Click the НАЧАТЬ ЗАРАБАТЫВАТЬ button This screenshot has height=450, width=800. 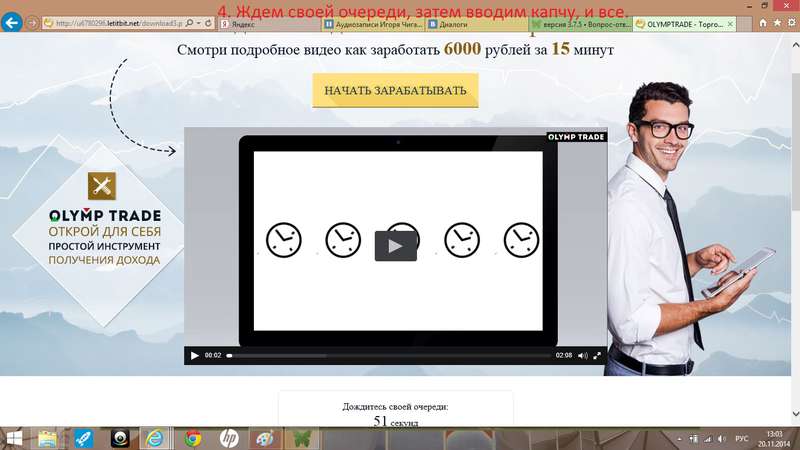395,90
